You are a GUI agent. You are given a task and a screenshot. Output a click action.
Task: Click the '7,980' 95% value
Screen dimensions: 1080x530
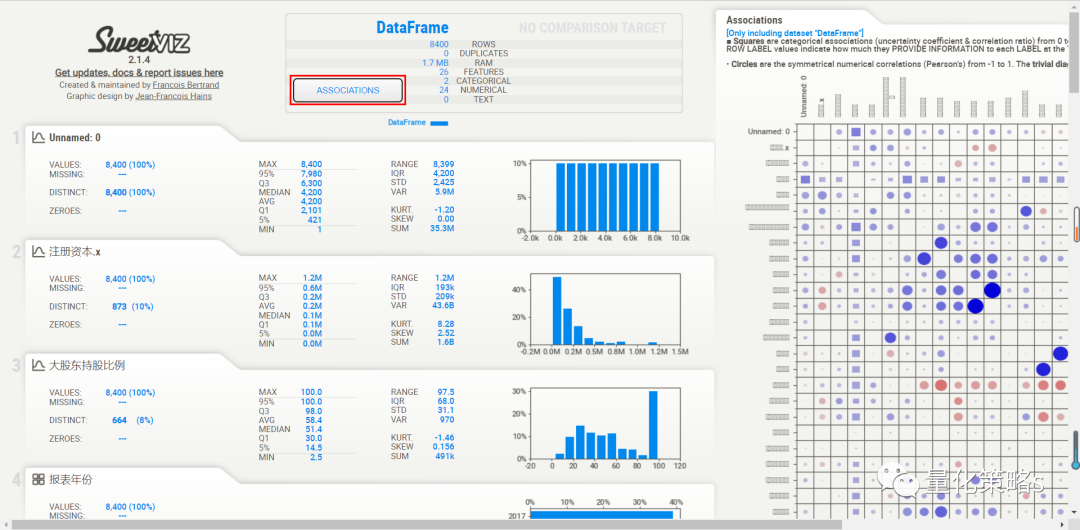coord(311,174)
